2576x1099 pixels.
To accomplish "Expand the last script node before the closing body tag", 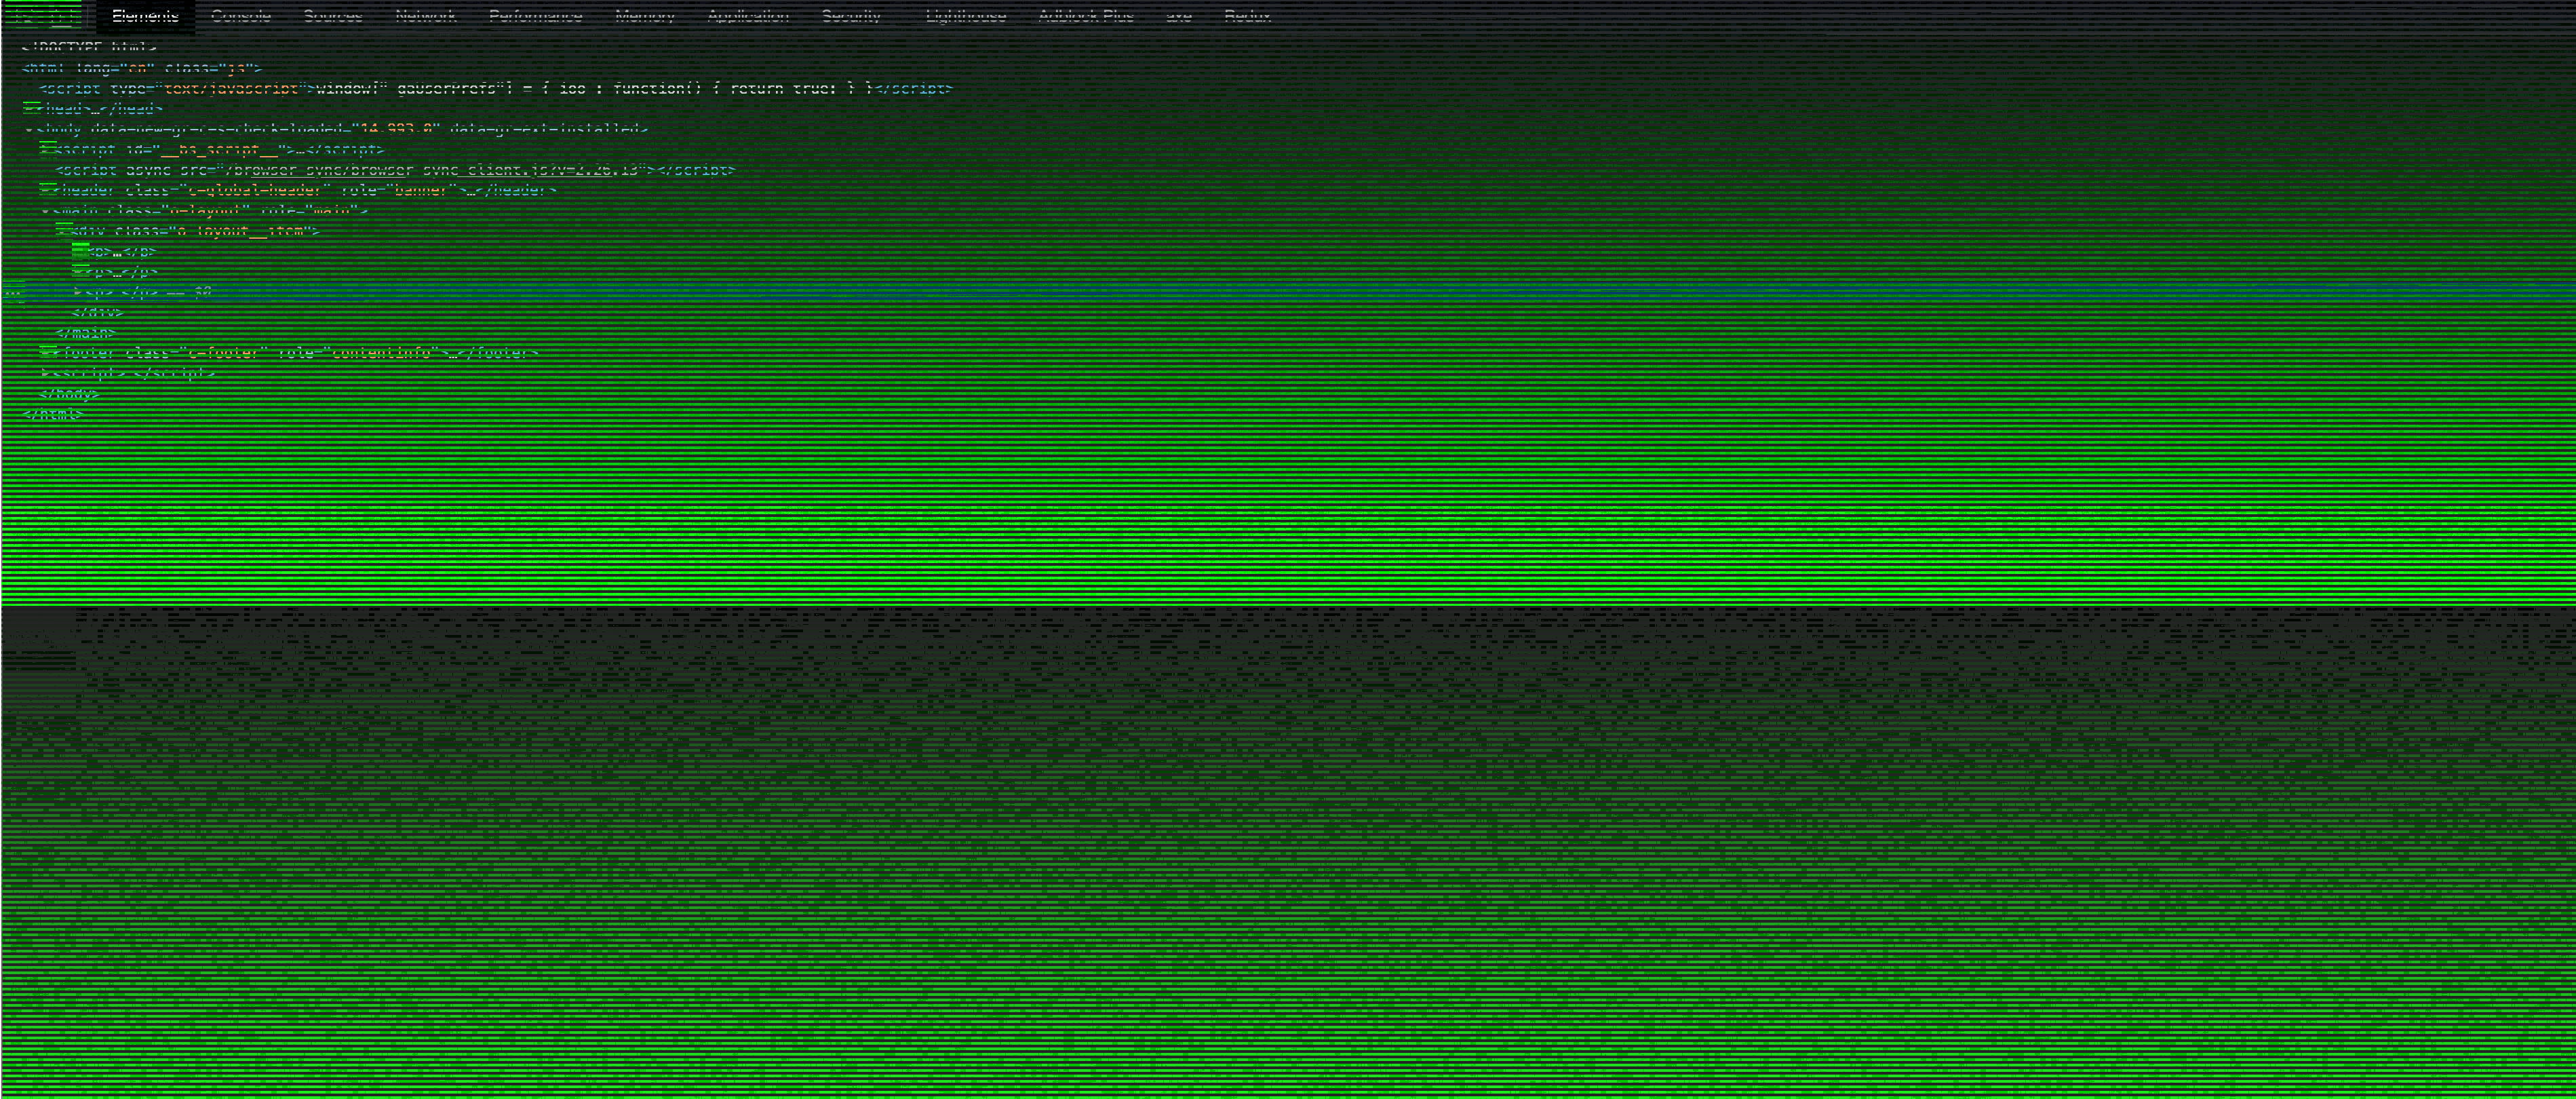I will pos(46,373).
